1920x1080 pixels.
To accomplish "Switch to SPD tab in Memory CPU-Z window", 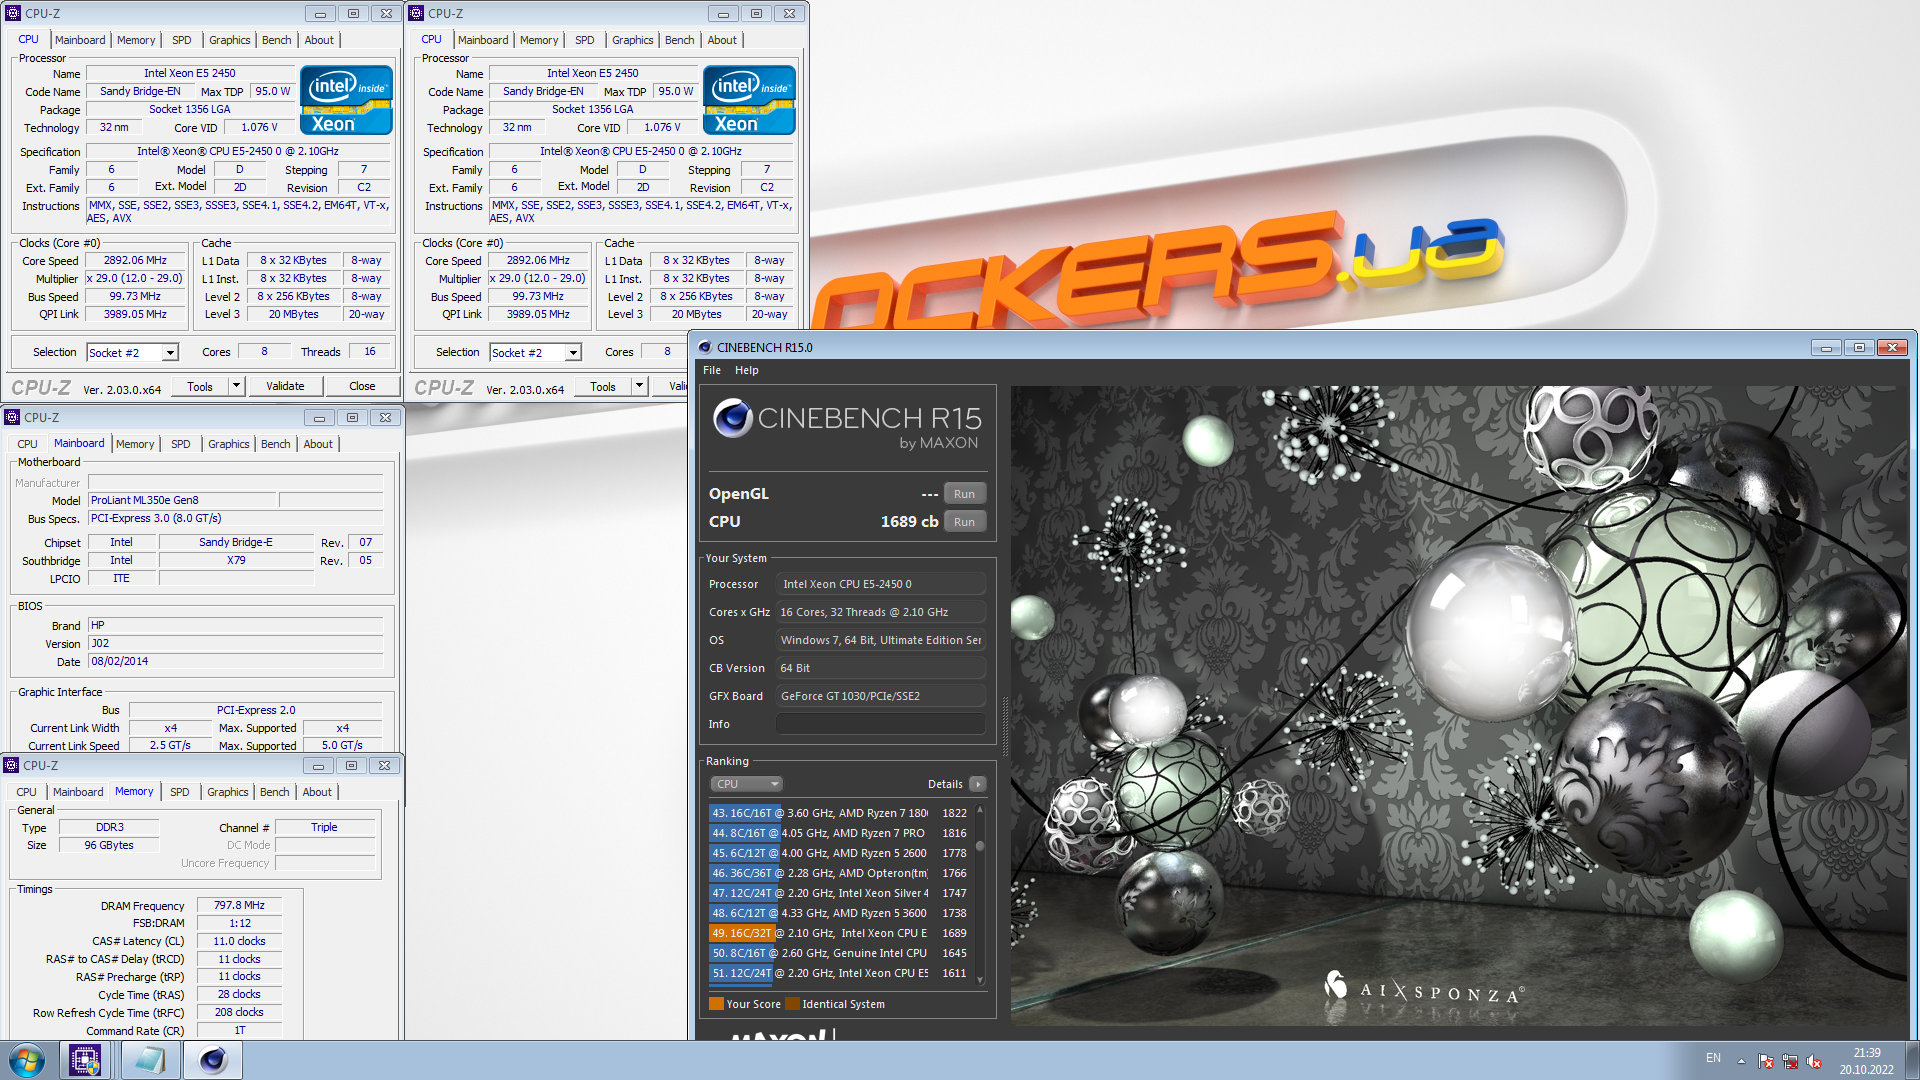I will click(x=180, y=792).
